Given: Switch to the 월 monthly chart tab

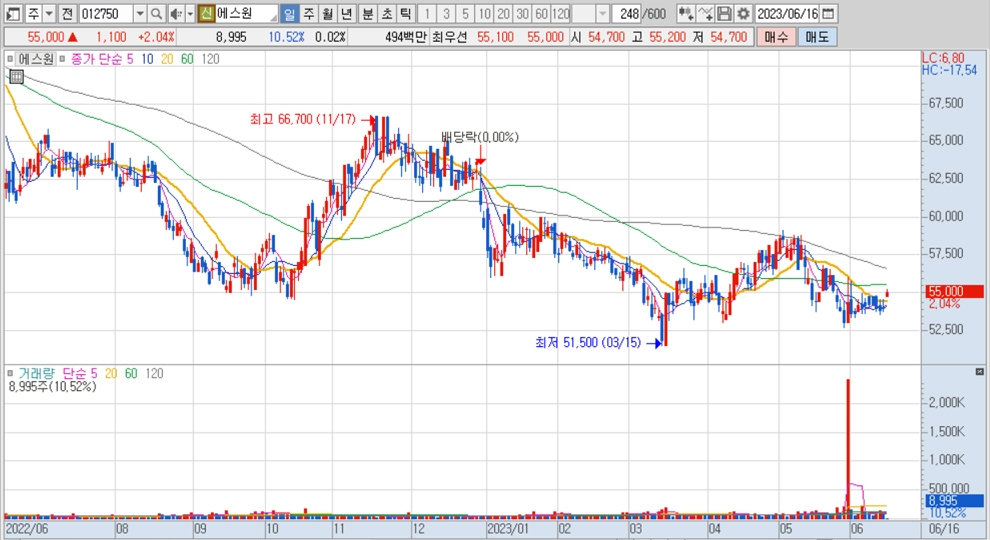Looking at the screenshot, I should [327, 14].
